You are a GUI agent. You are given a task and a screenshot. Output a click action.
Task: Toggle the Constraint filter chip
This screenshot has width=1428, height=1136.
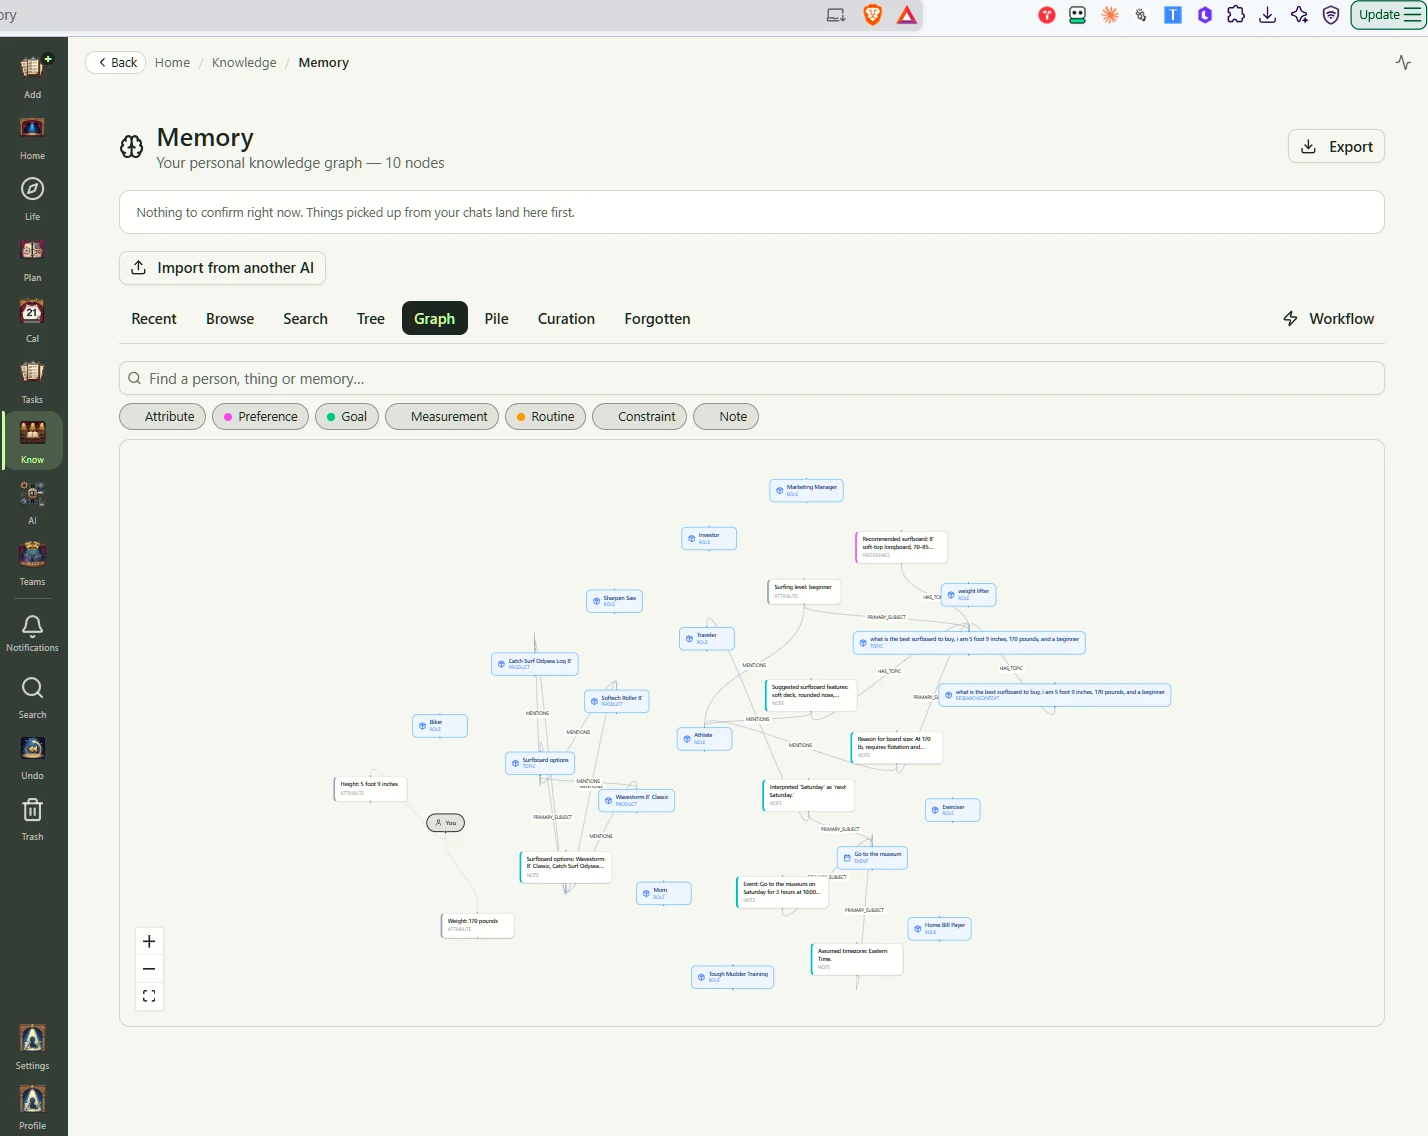coord(640,416)
